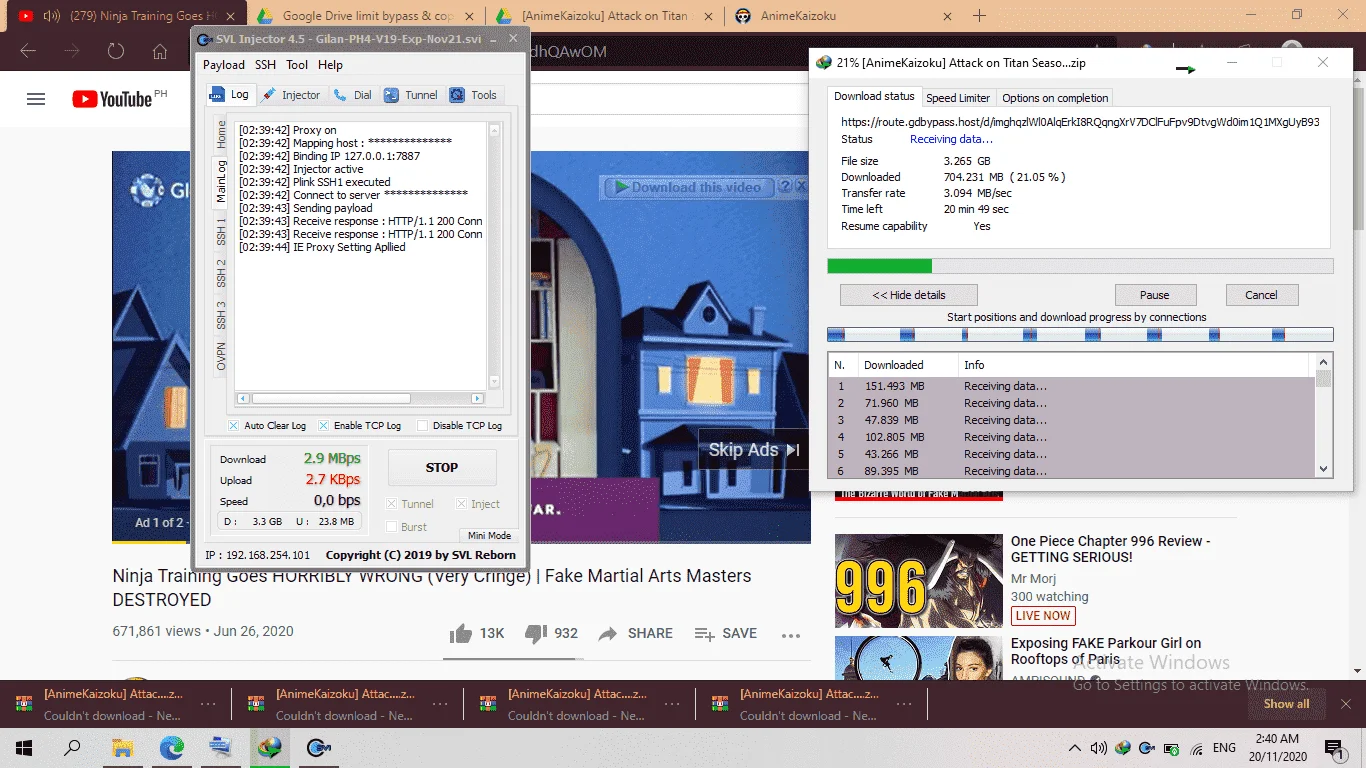The image size is (1366, 768).
Task: Click Show all downloads
Action: (1287, 704)
